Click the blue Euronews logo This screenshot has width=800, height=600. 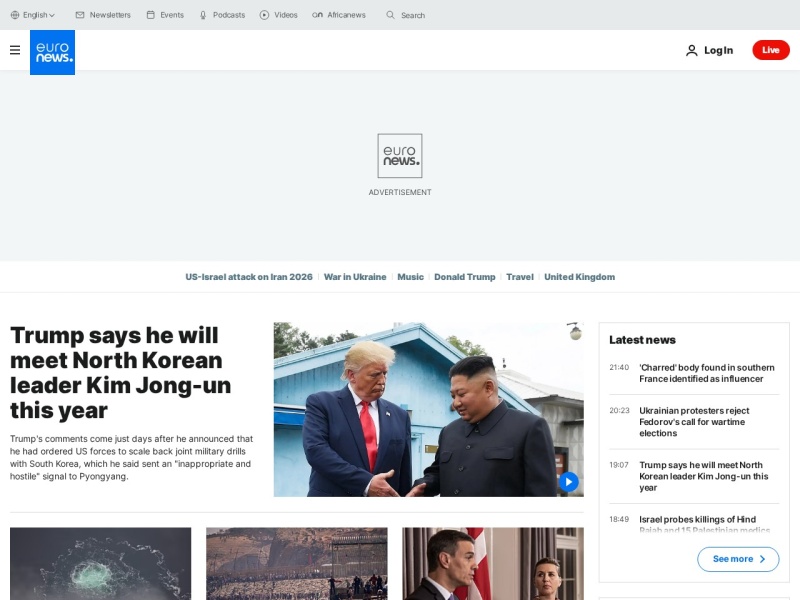[53, 52]
